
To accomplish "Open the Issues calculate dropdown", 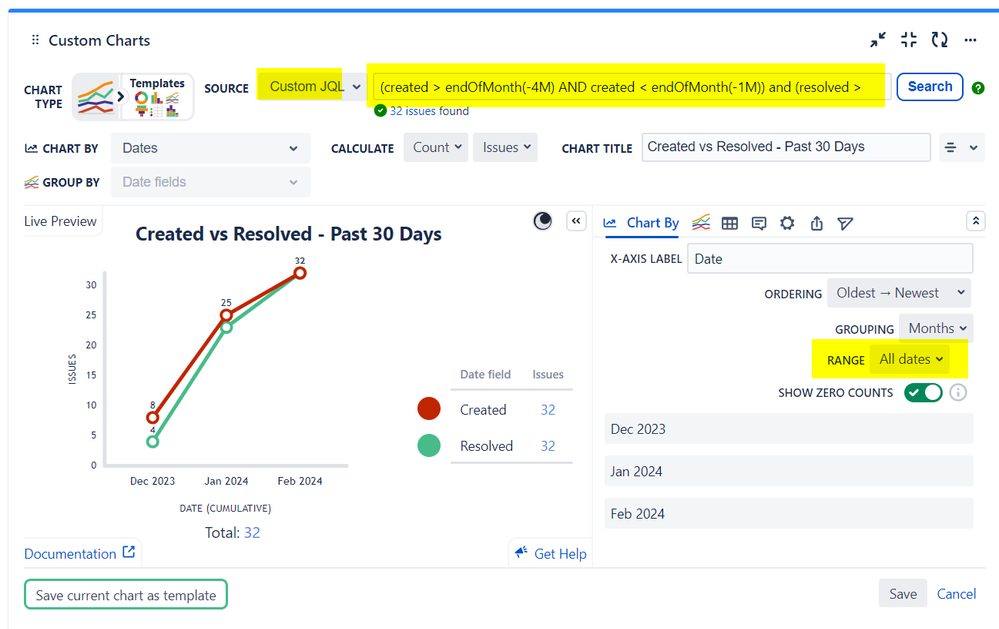I will [x=505, y=148].
